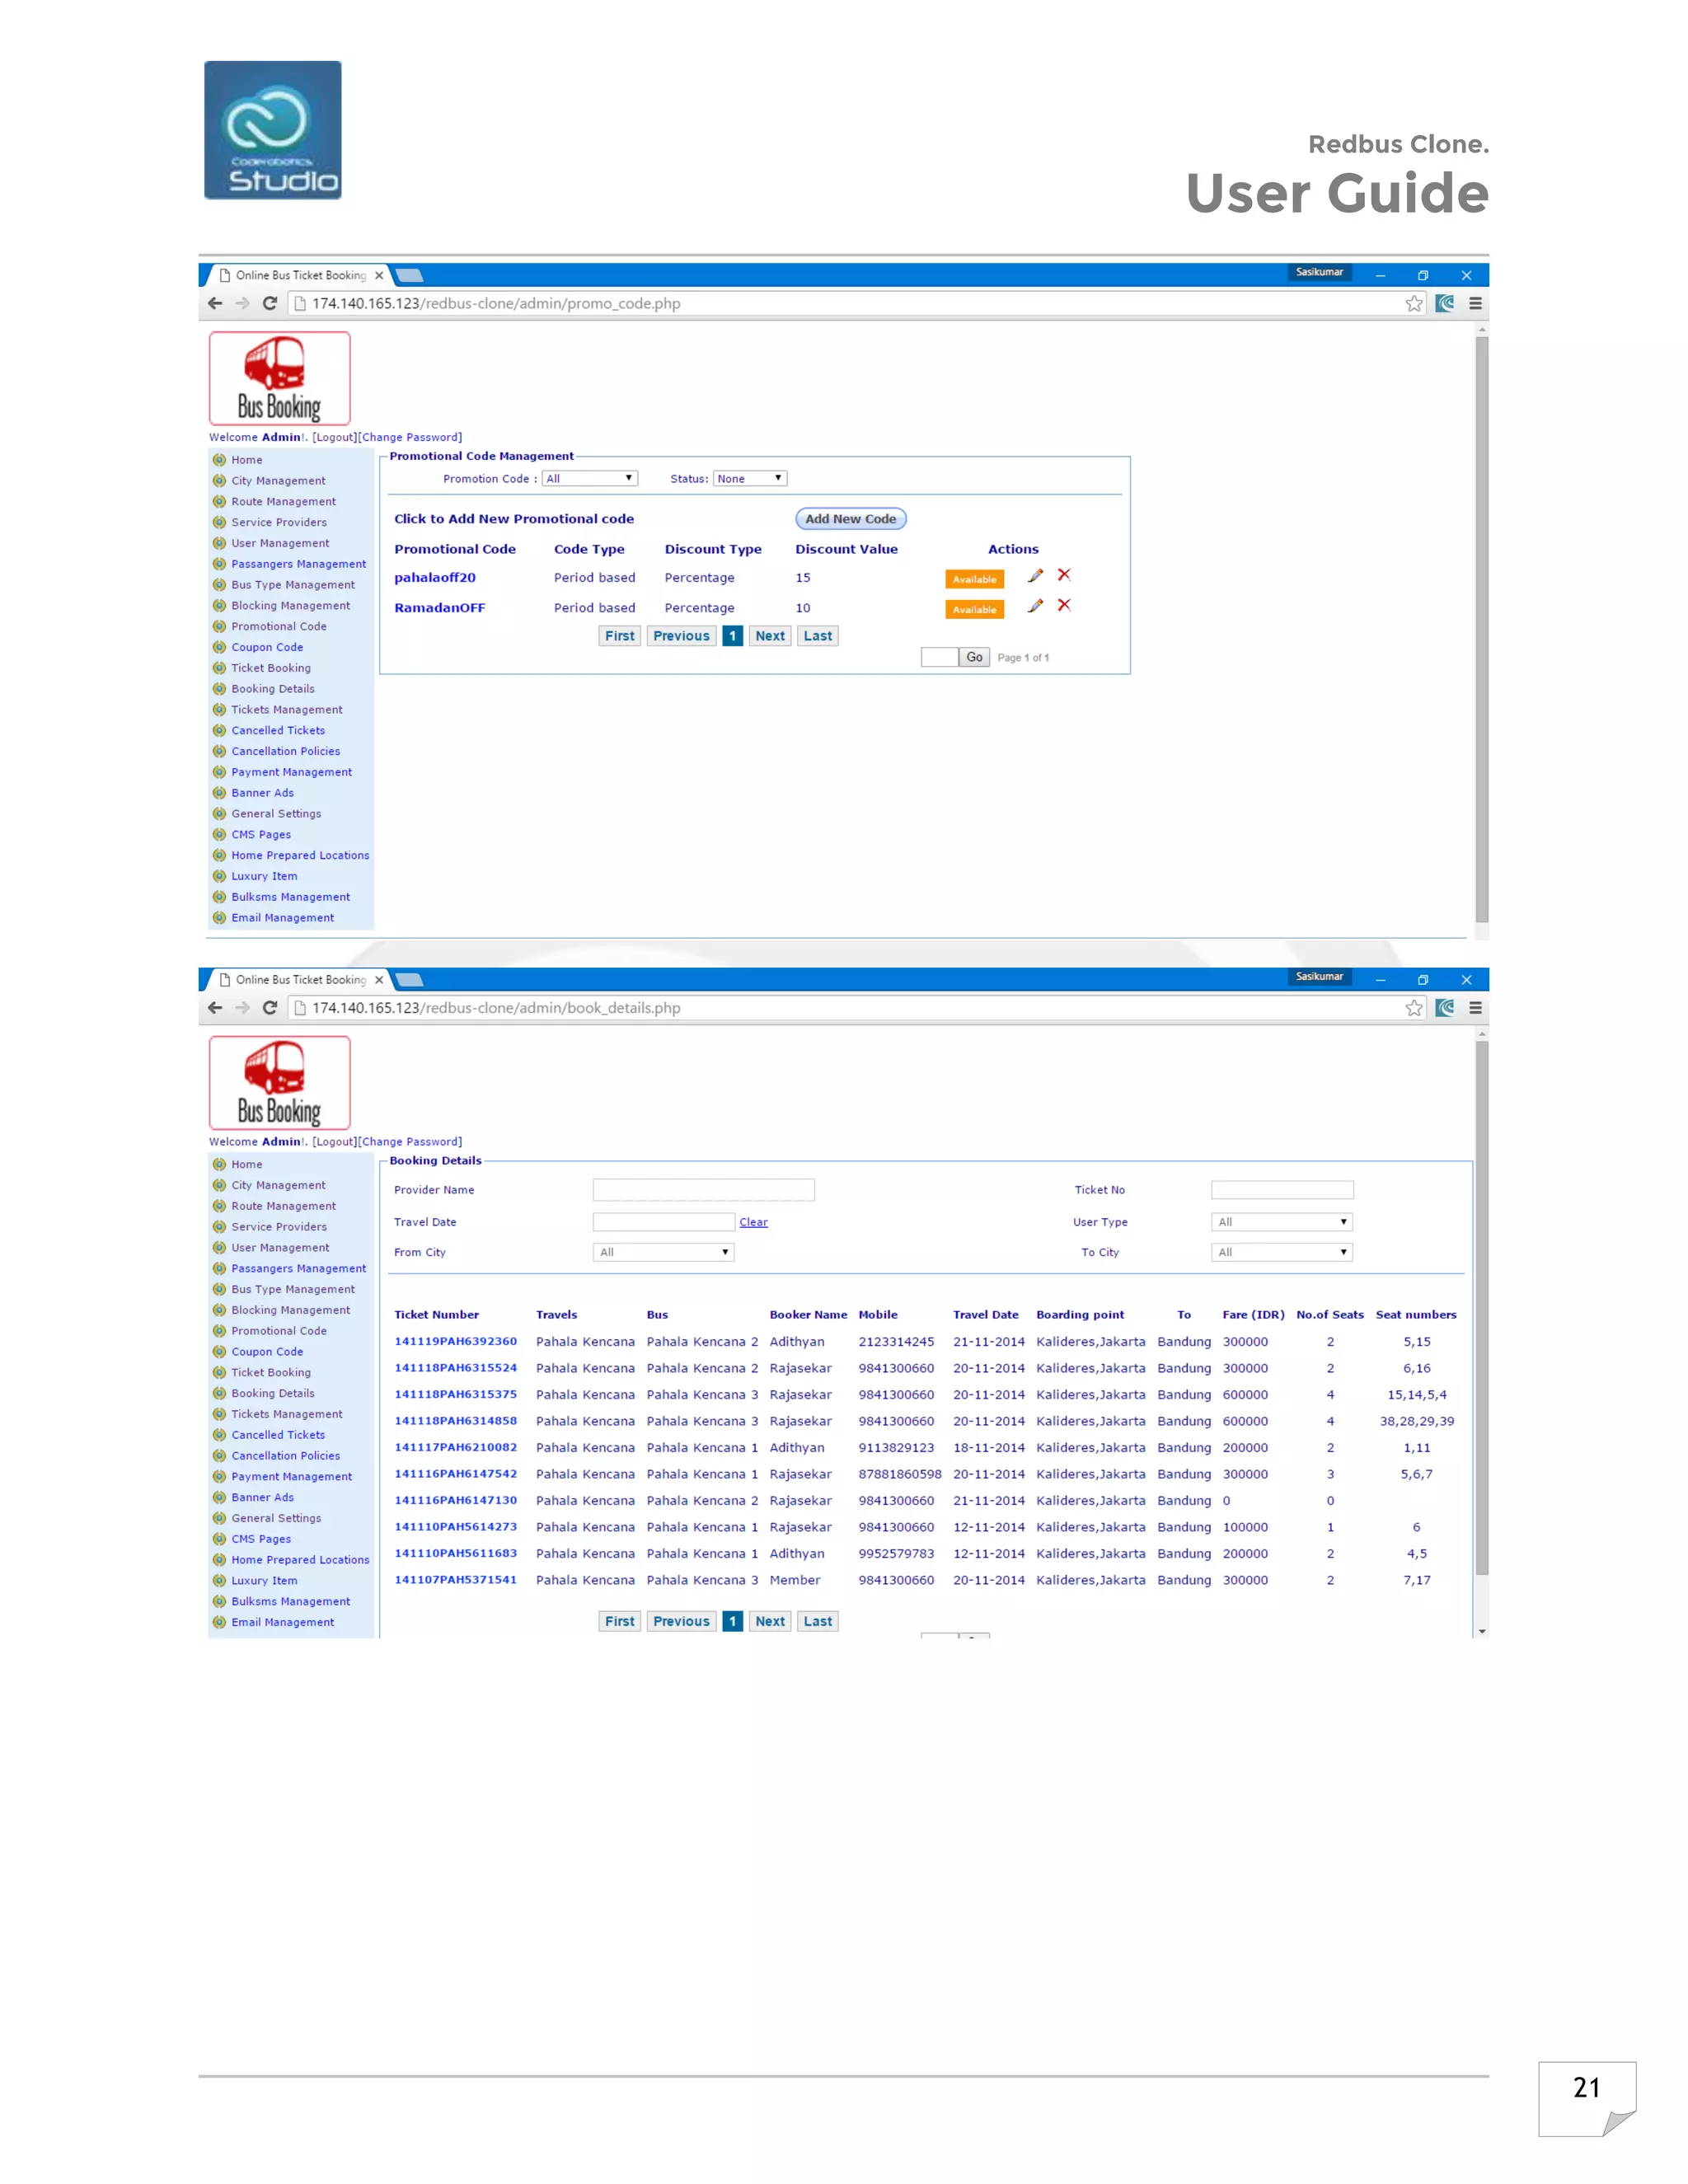The width and height of the screenshot is (1688, 2184).
Task: Click the Travel Date input field
Action: (x=664, y=1222)
